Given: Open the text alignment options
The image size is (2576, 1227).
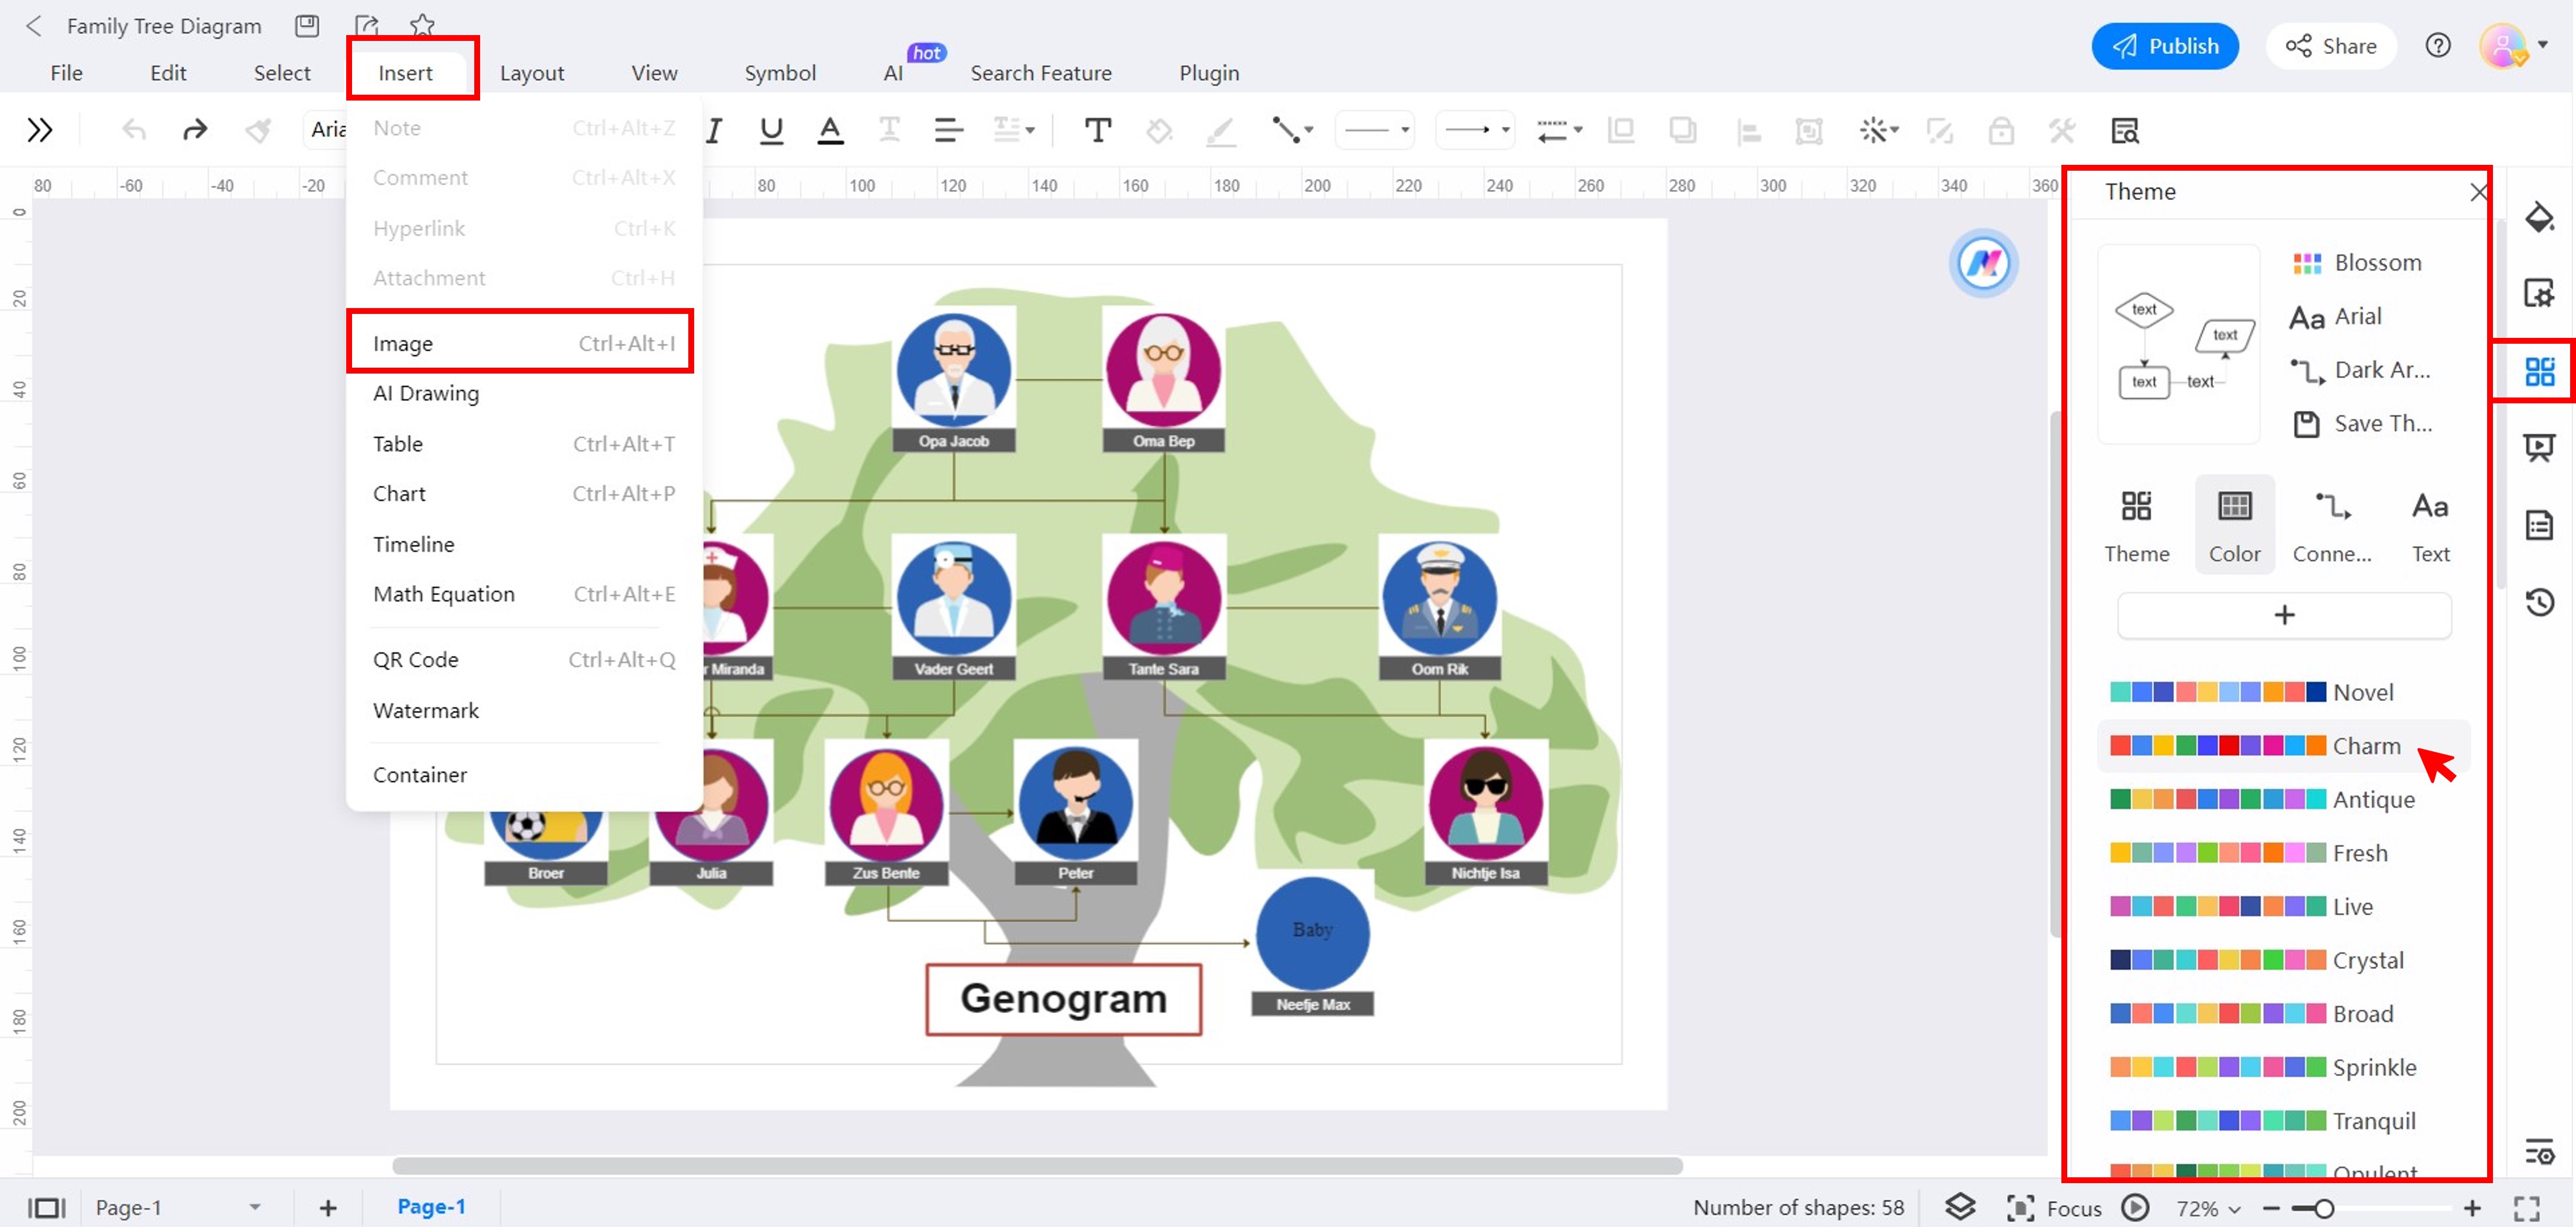Looking at the screenshot, I should 948,130.
